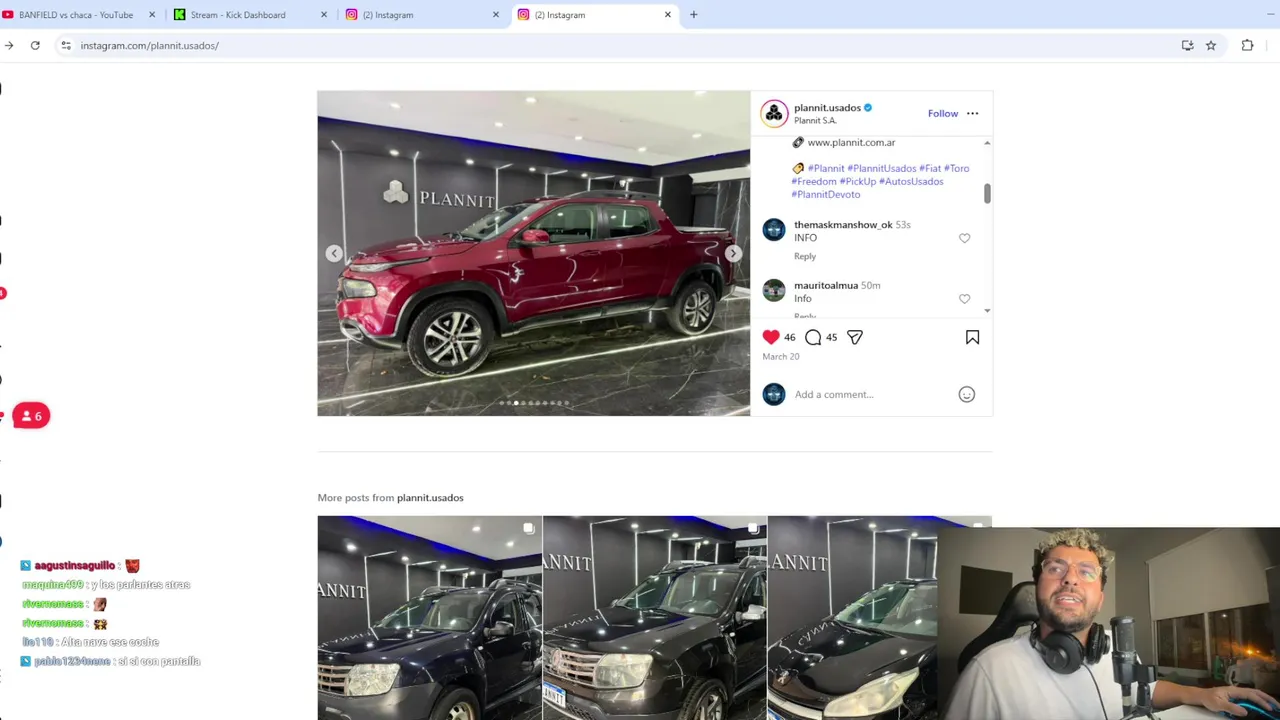
Task: Close the active Instagram tab
Action: pos(668,14)
